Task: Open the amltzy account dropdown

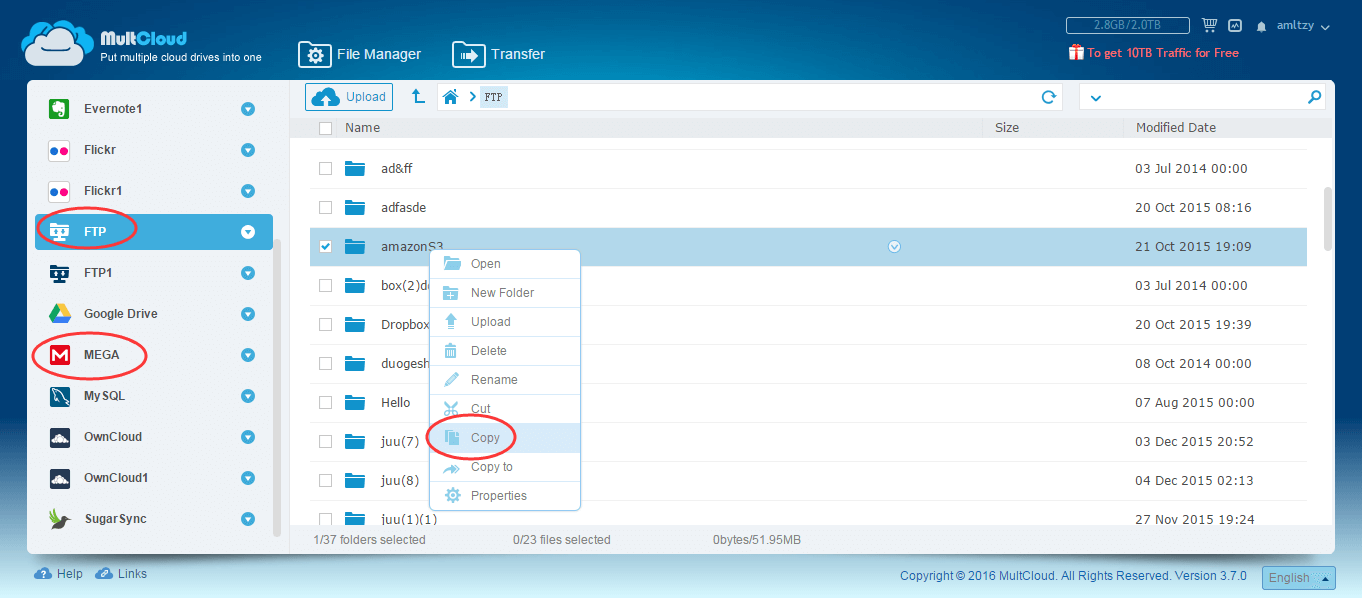Action: pyautogui.click(x=1303, y=27)
